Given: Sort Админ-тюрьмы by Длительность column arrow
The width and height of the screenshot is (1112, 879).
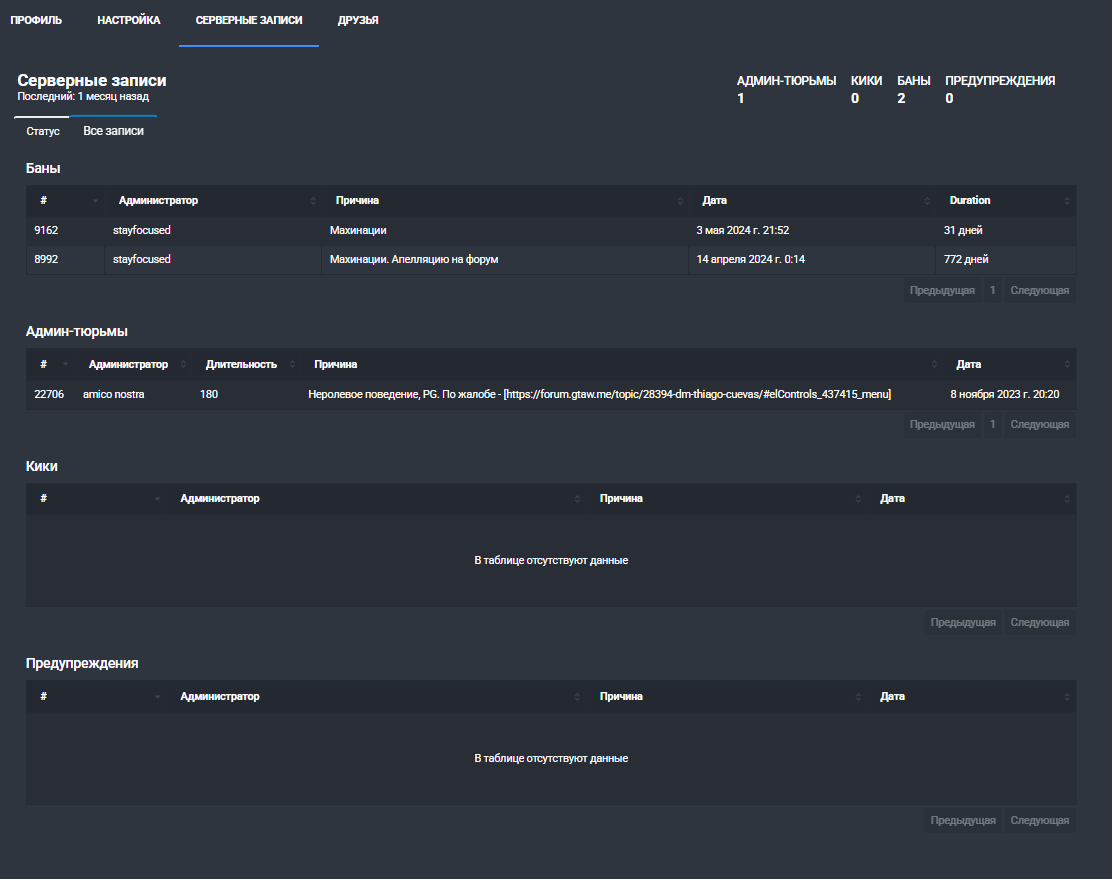Looking at the screenshot, I should tap(292, 365).
